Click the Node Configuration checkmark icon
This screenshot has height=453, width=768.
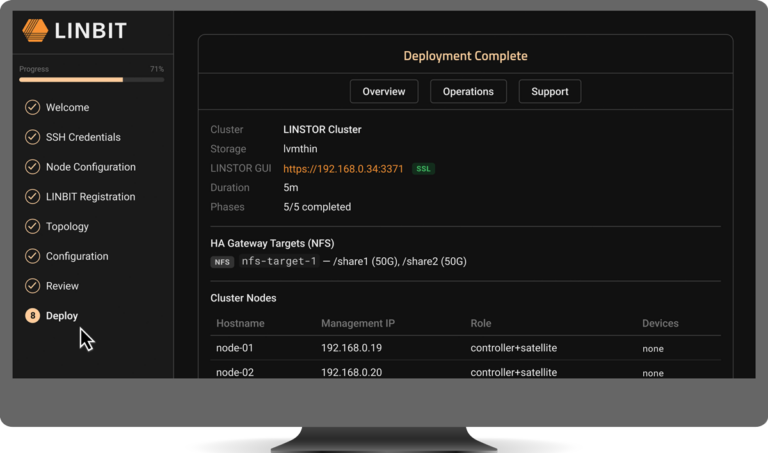click(32, 167)
